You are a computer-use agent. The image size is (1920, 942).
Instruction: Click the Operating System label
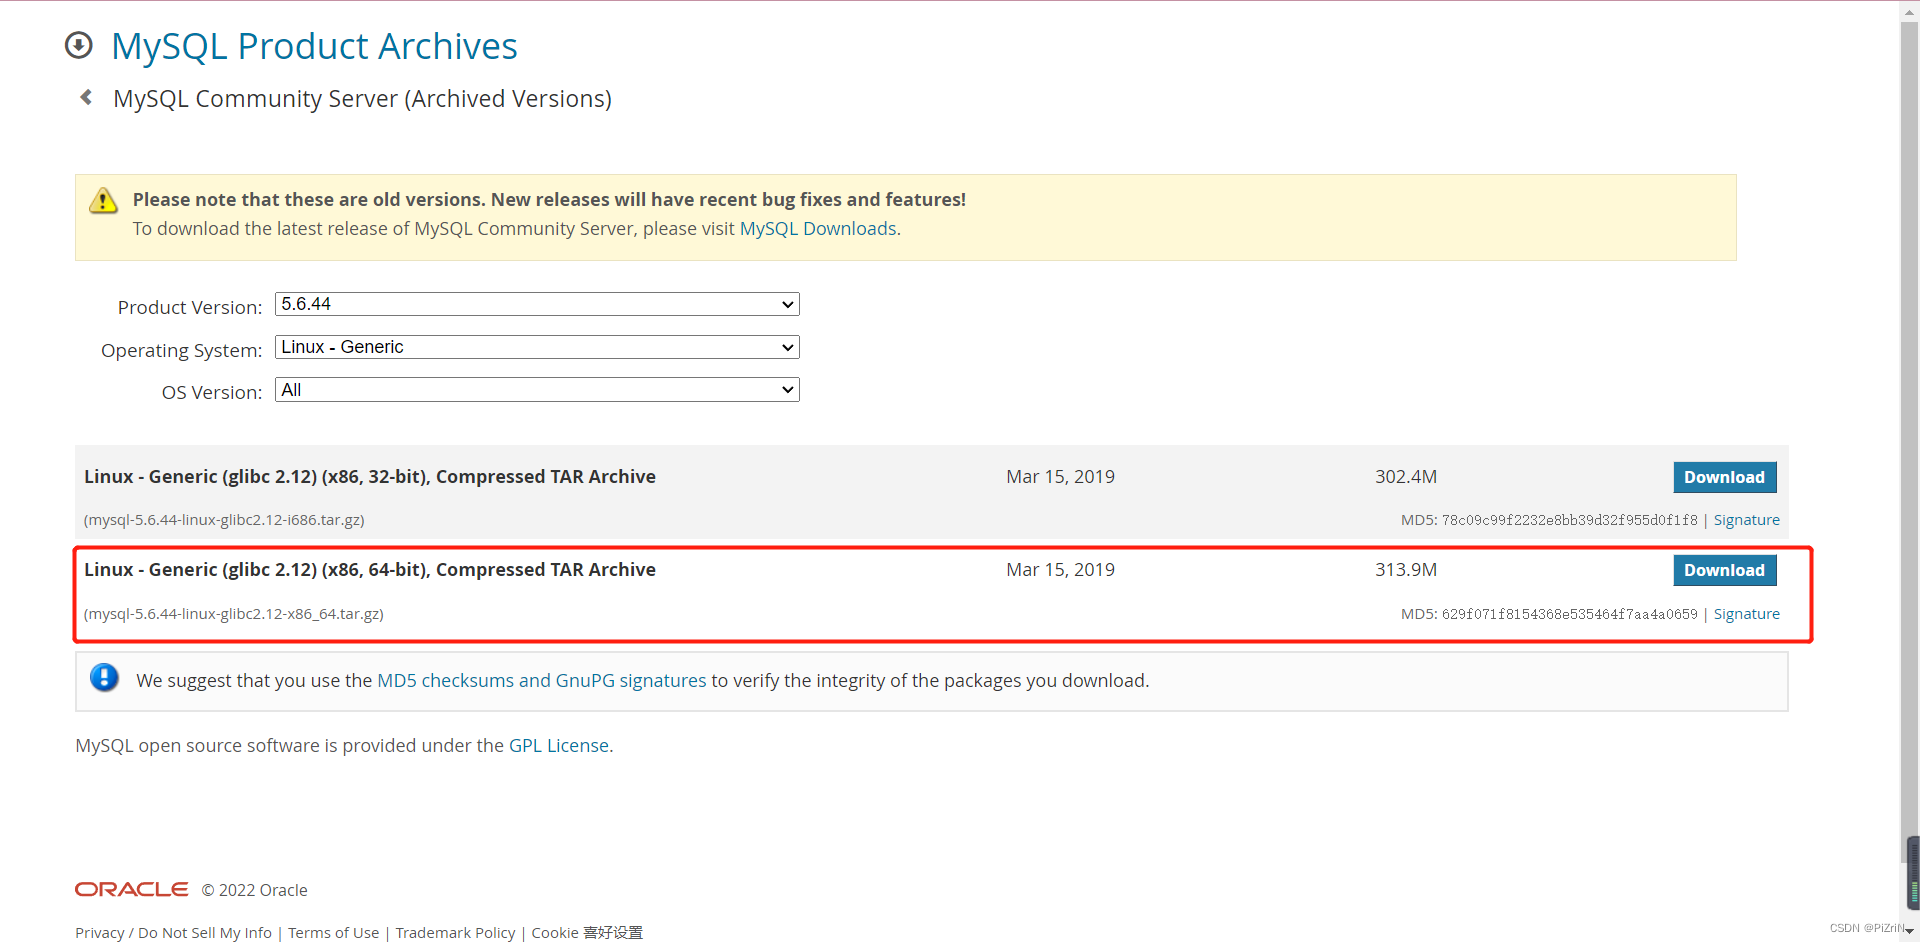point(181,350)
